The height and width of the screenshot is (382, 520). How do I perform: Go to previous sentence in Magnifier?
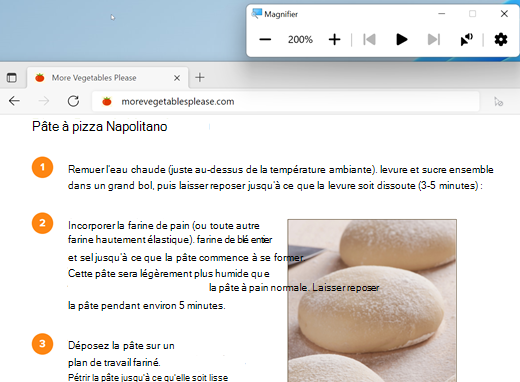[369, 40]
